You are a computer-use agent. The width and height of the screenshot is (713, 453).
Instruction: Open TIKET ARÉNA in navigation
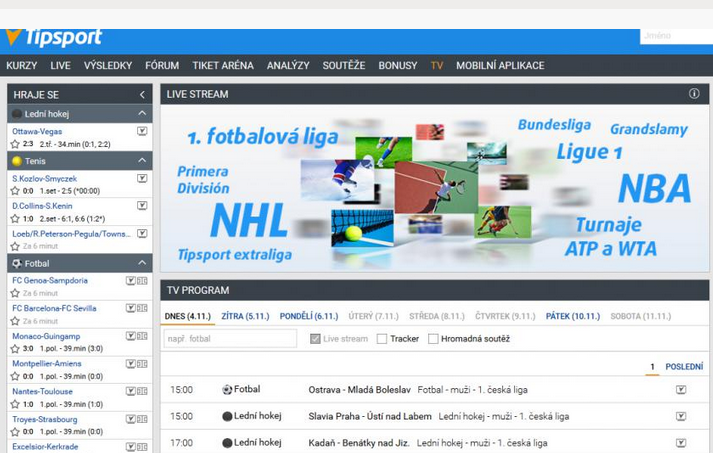[x=223, y=65]
